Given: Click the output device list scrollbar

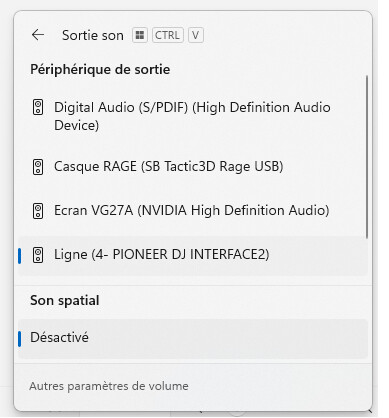Looking at the screenshot, I should click(367, 157).
